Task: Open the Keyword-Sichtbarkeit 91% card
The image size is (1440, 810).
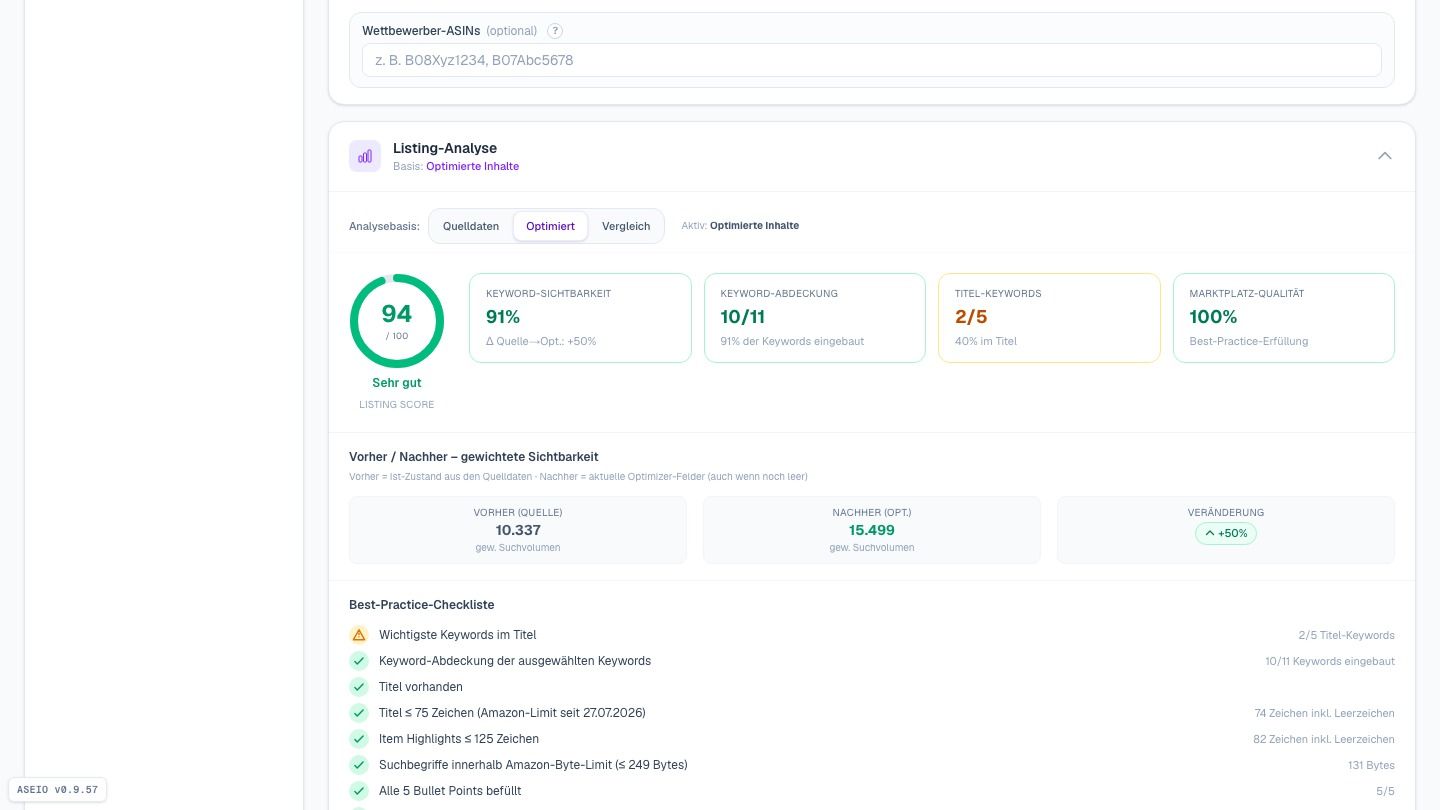Action: pyautogui.click(x=580, y=318)
